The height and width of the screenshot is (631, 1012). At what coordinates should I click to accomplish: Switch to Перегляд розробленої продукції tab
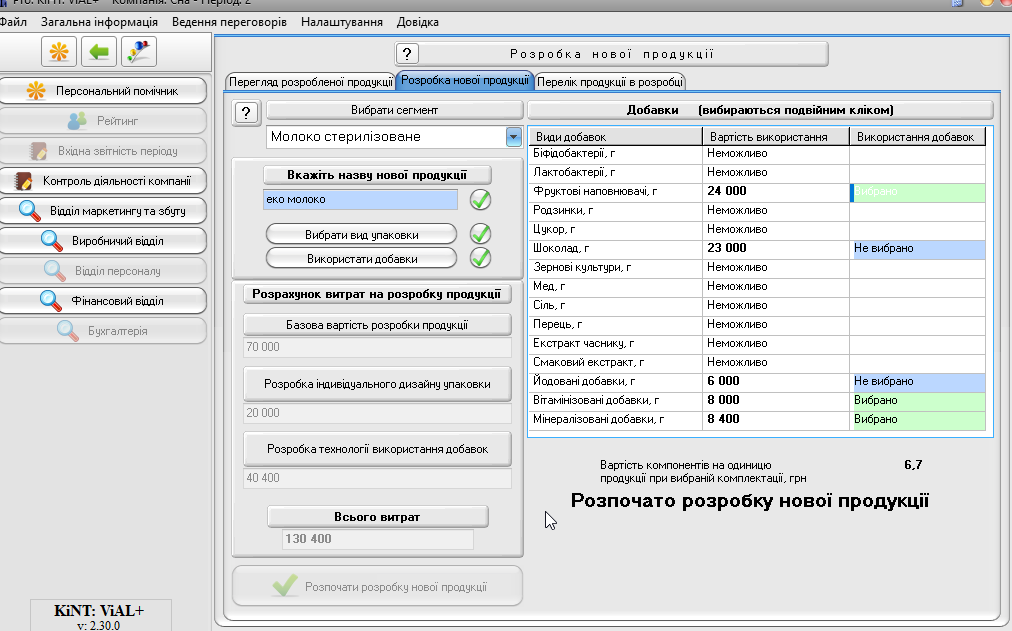click(310, 82)
